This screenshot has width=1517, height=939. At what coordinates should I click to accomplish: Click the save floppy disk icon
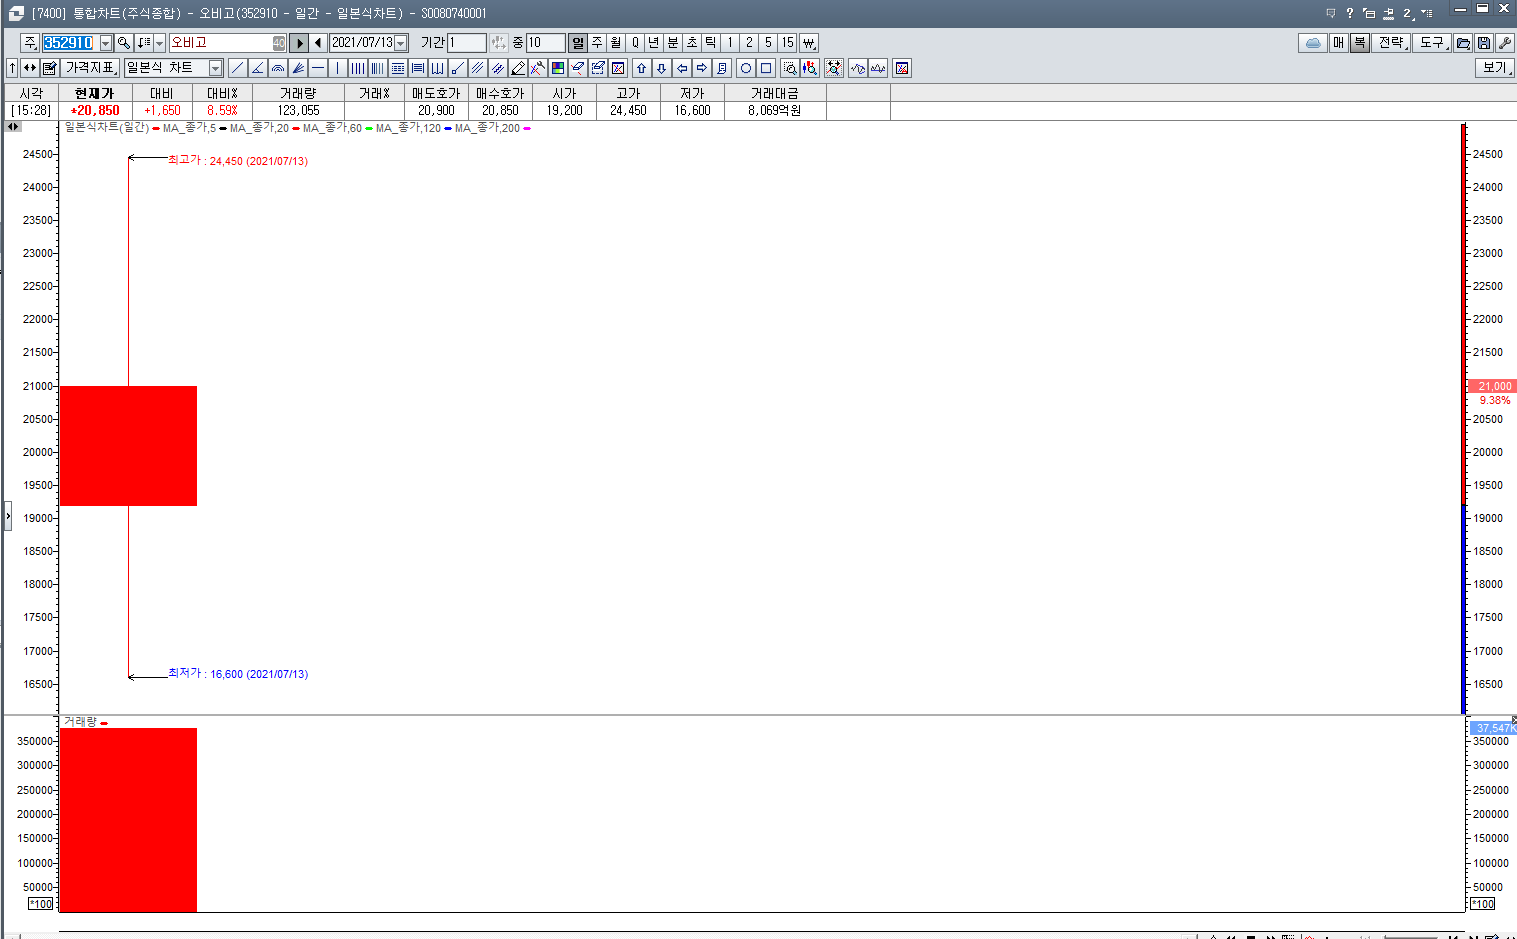point(1484,43)
